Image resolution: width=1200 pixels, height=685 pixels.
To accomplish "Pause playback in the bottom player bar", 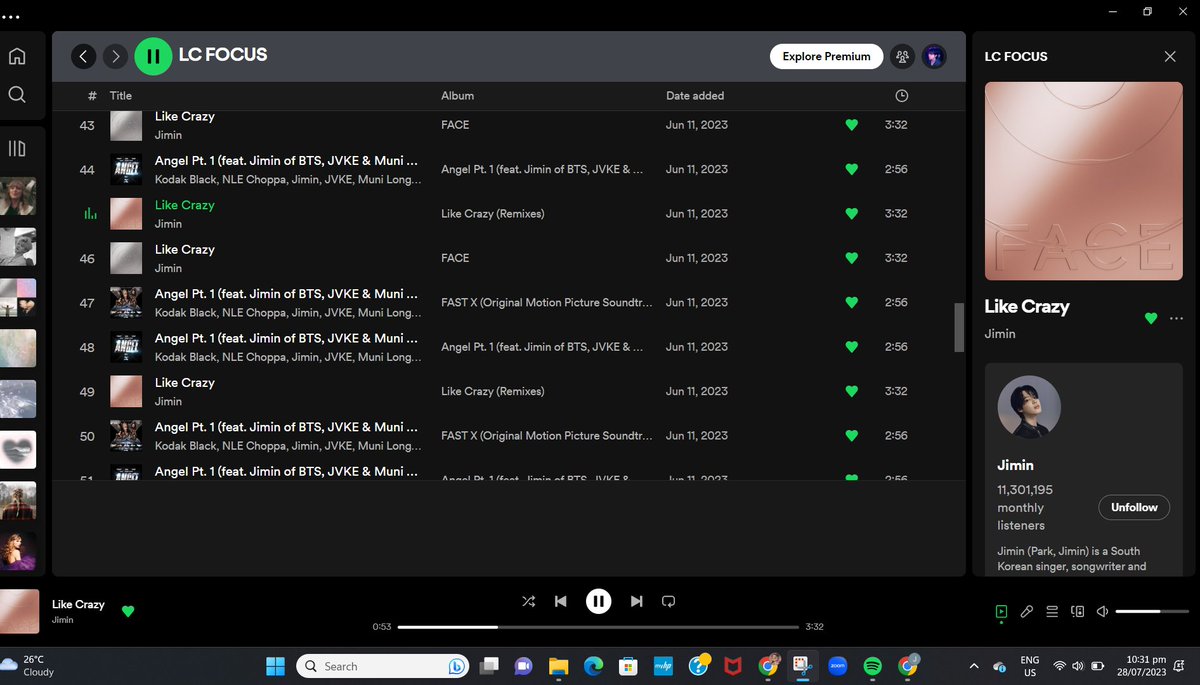I will point(598,601).
